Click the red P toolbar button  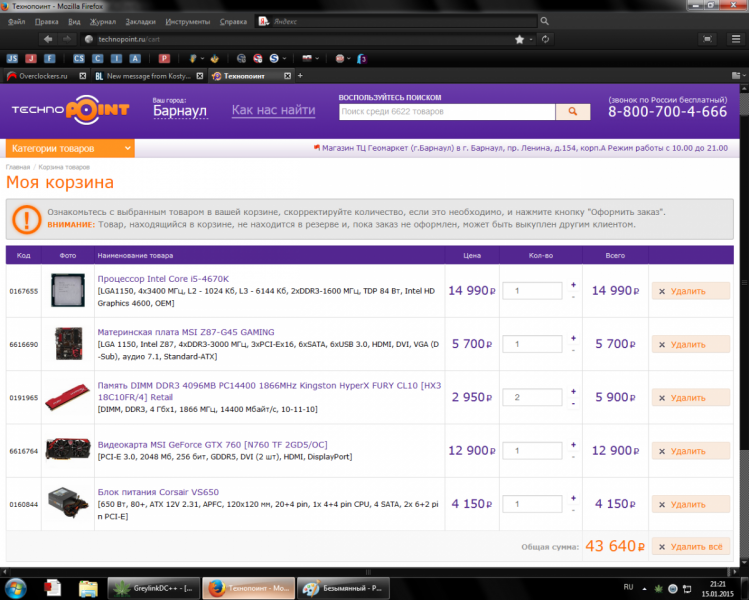click(x=164, y=58)
